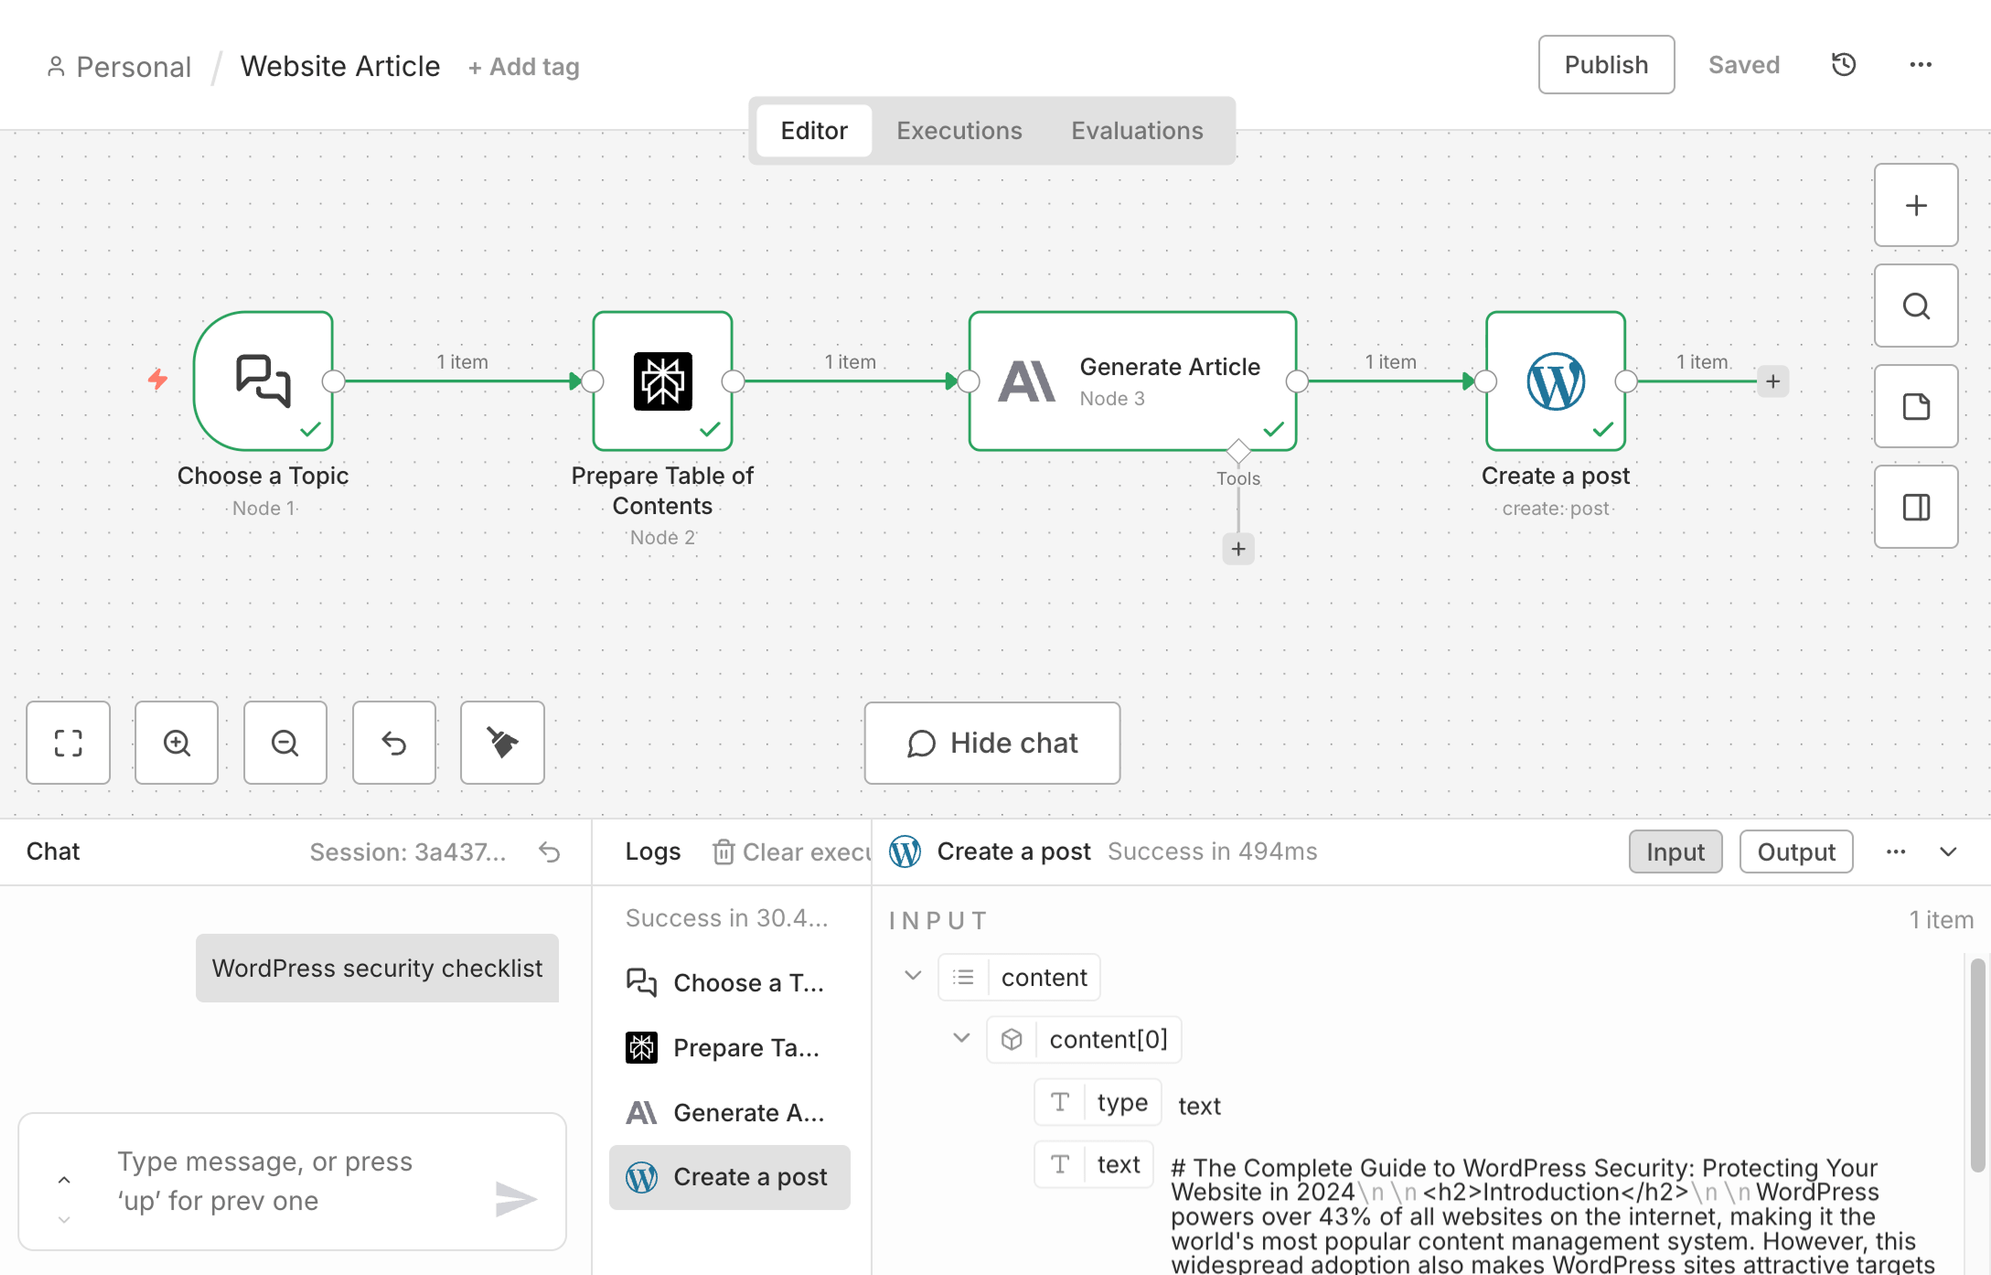Zoom out of the workflow canvas

tap(285, 743)
